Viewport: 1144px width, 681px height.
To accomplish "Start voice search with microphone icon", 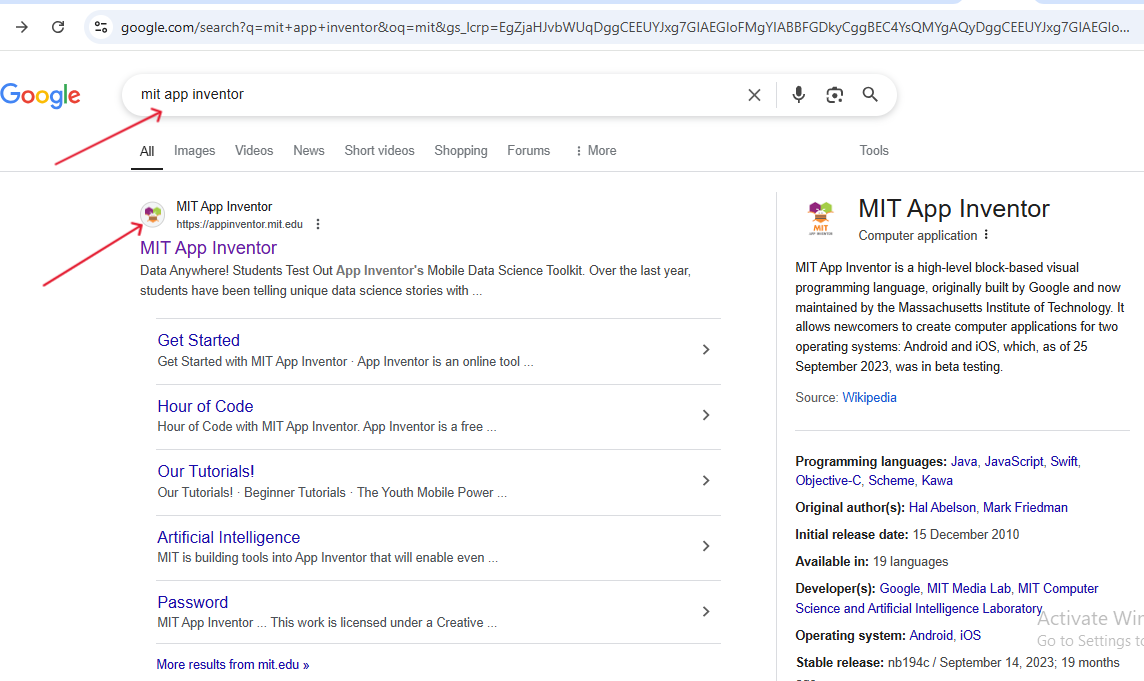I will tap(799, 94).
